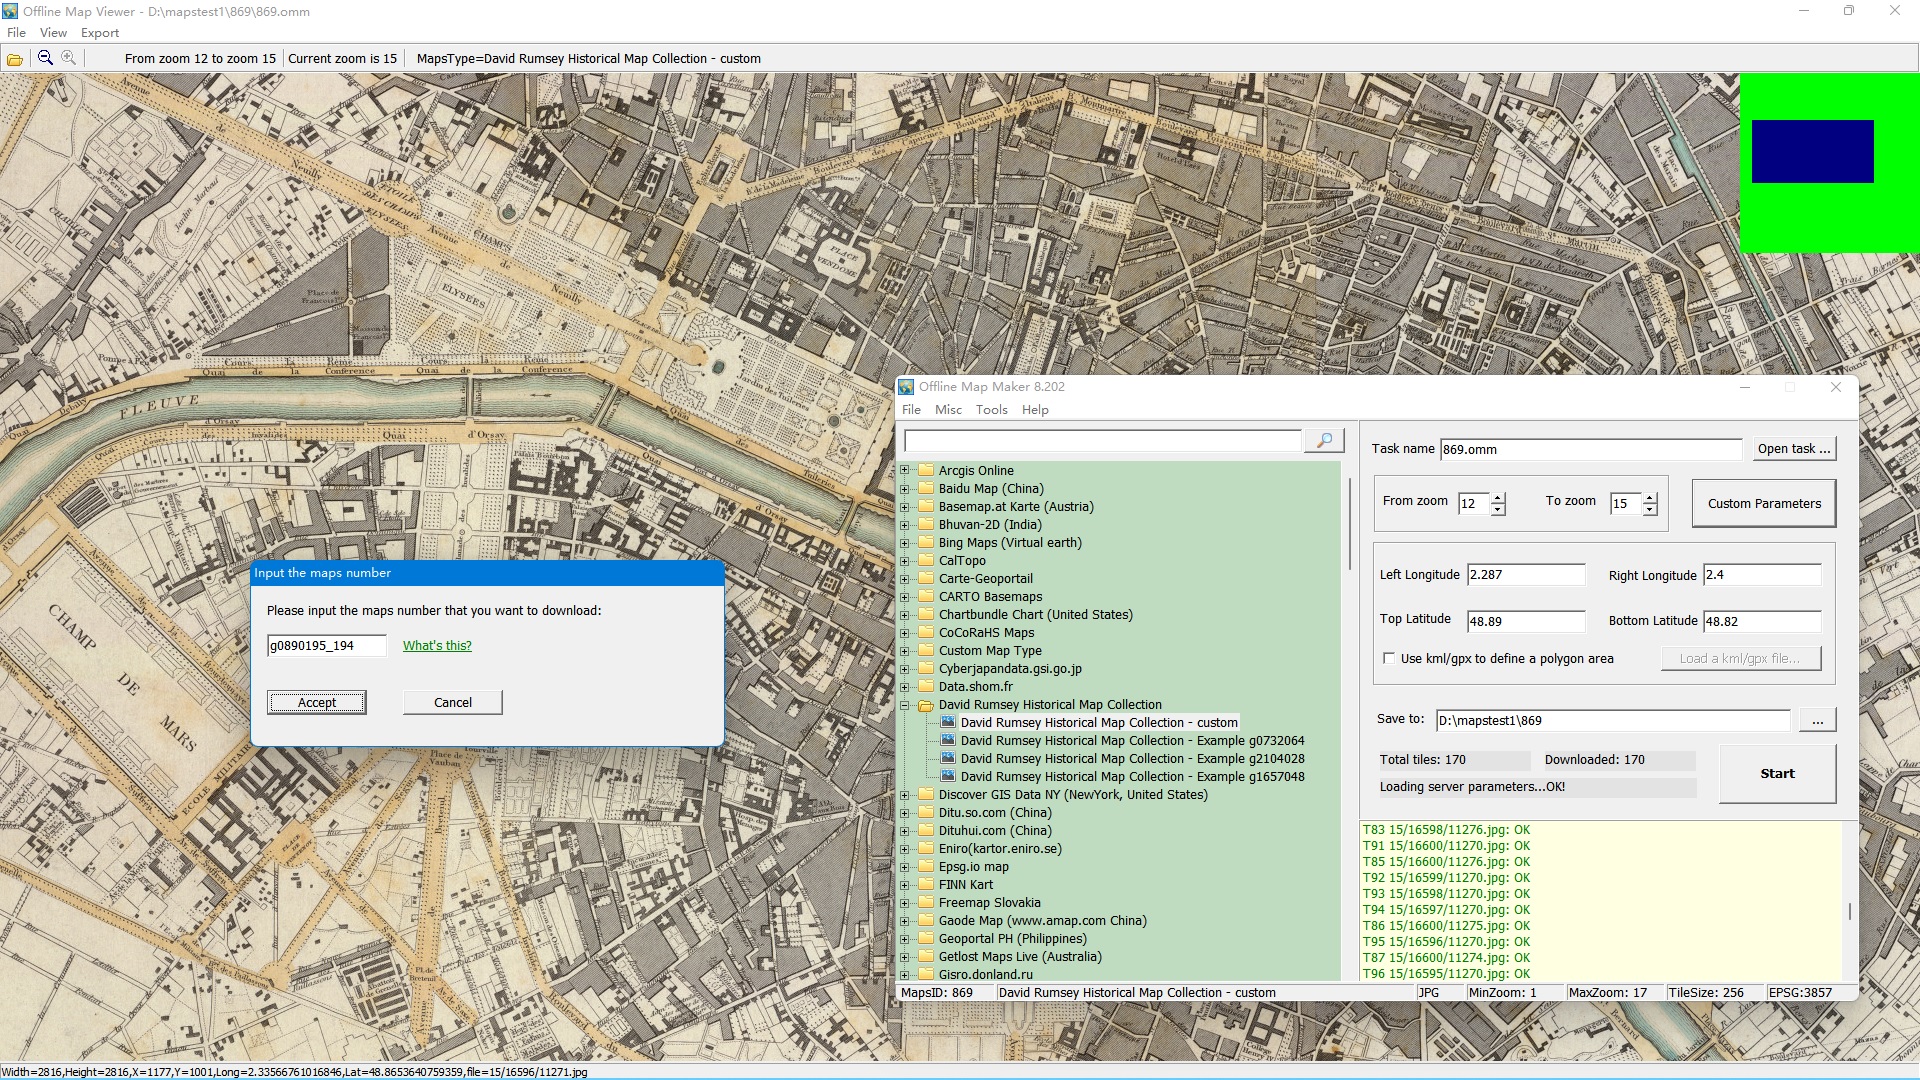This screenshot has height=1080, width=1920.
Task: Click log line T83 15/16598/11276.jpg: OK
Action: point(1446,830)
